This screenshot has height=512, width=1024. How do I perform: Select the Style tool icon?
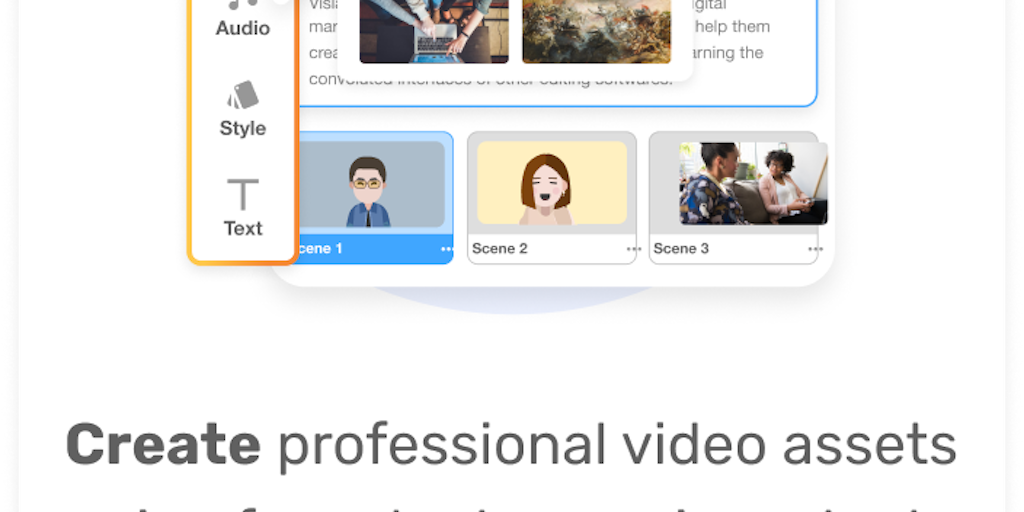pos(243,95)
